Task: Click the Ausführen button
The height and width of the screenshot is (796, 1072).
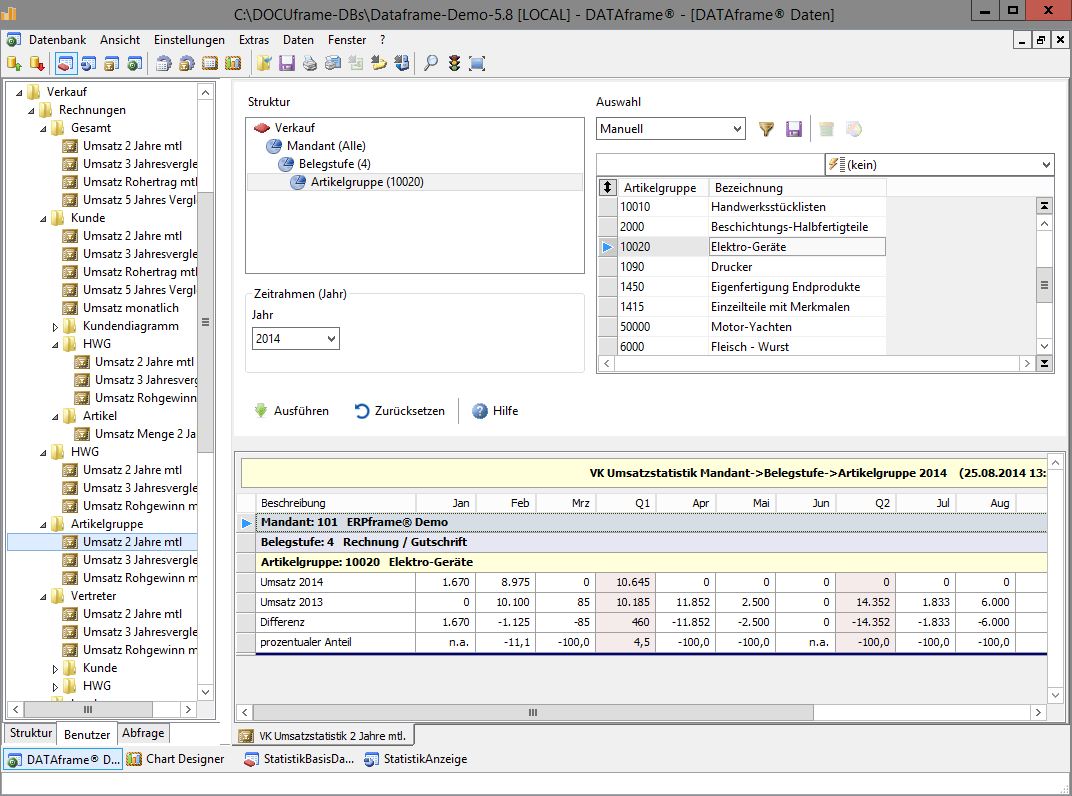Action: 291,411
